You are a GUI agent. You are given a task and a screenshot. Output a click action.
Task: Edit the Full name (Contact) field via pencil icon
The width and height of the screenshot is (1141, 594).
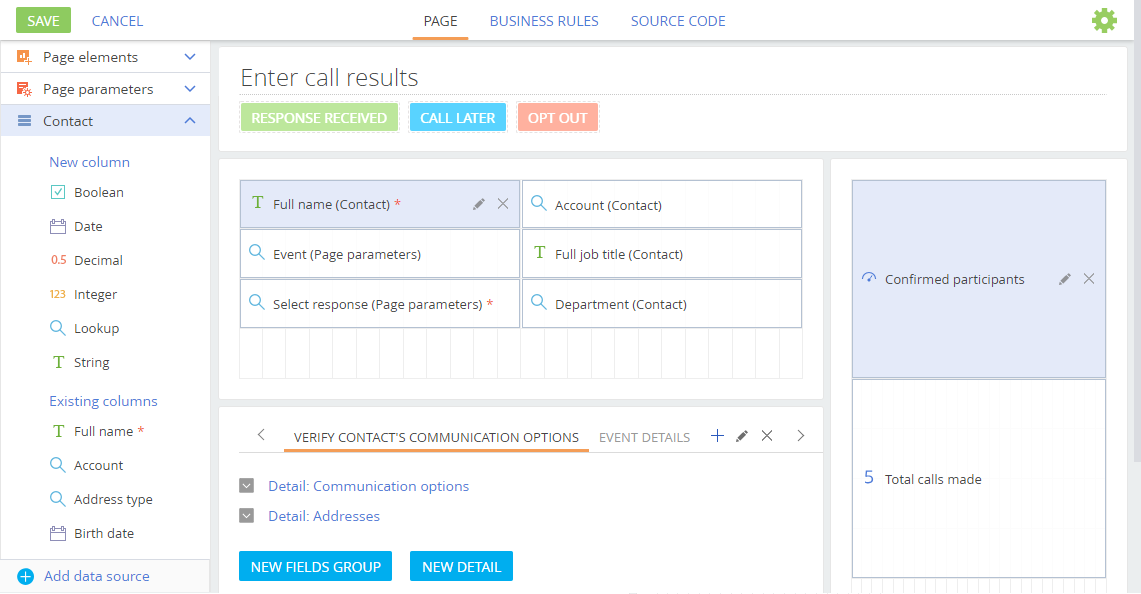(x=479, y=203)
